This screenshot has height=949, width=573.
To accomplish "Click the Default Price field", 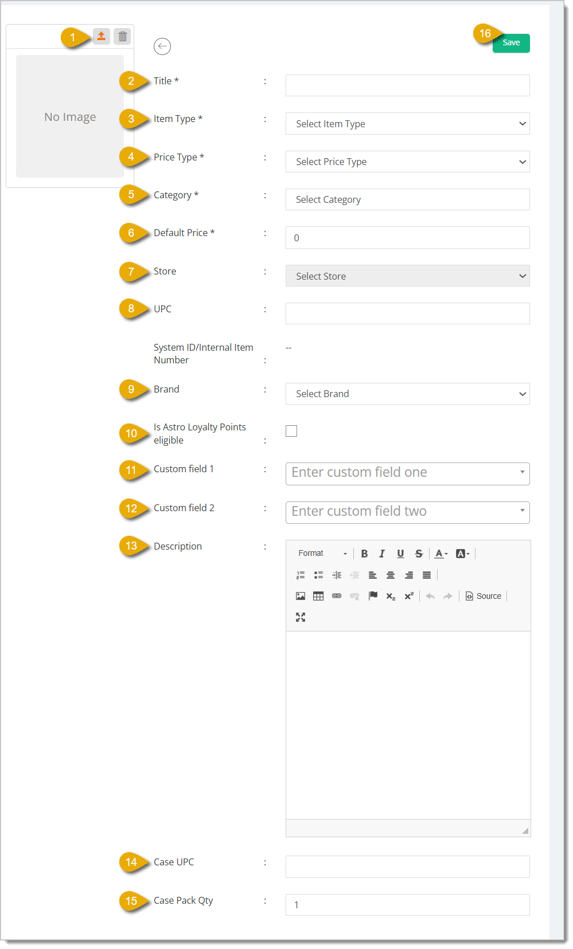I will click(x=408, y=238).
